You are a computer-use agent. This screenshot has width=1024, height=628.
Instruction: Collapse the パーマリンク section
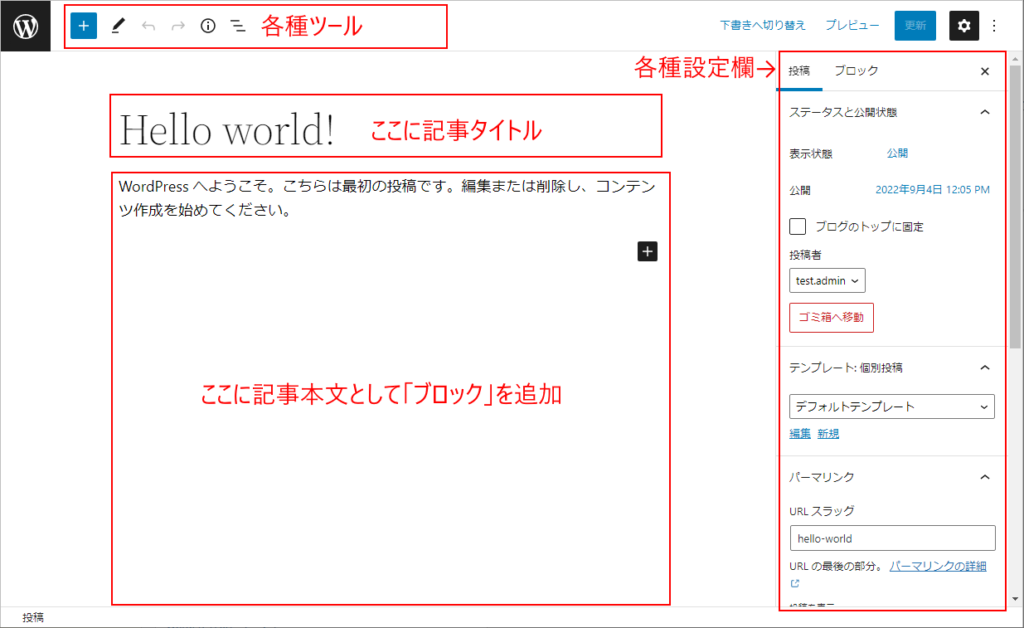pos(984,477)
